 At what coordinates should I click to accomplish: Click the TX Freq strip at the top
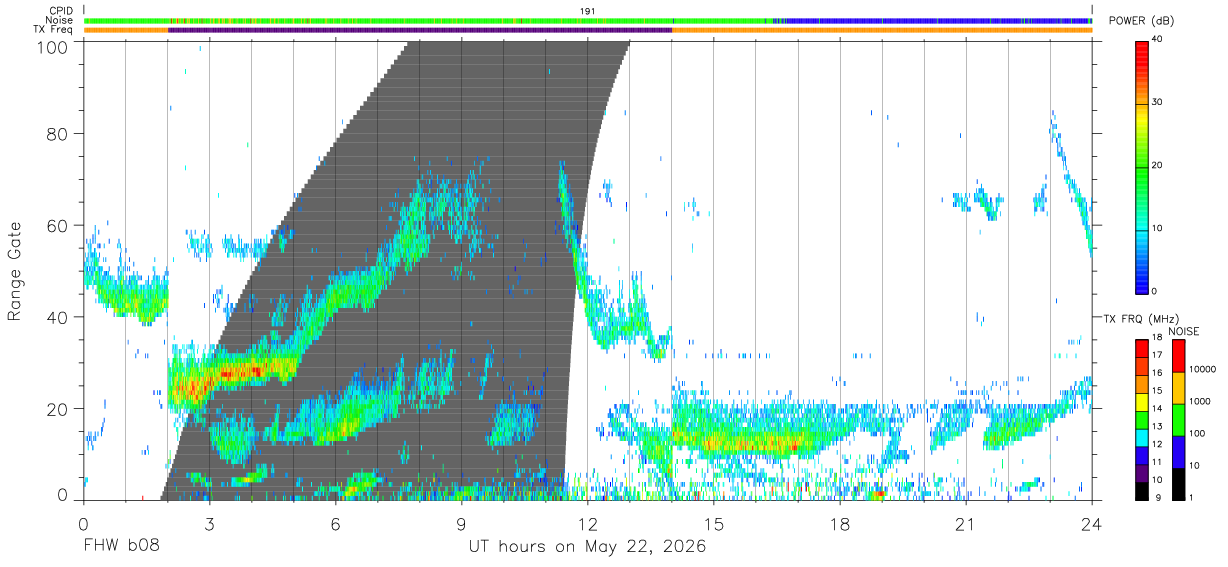(x=588, y=30)
